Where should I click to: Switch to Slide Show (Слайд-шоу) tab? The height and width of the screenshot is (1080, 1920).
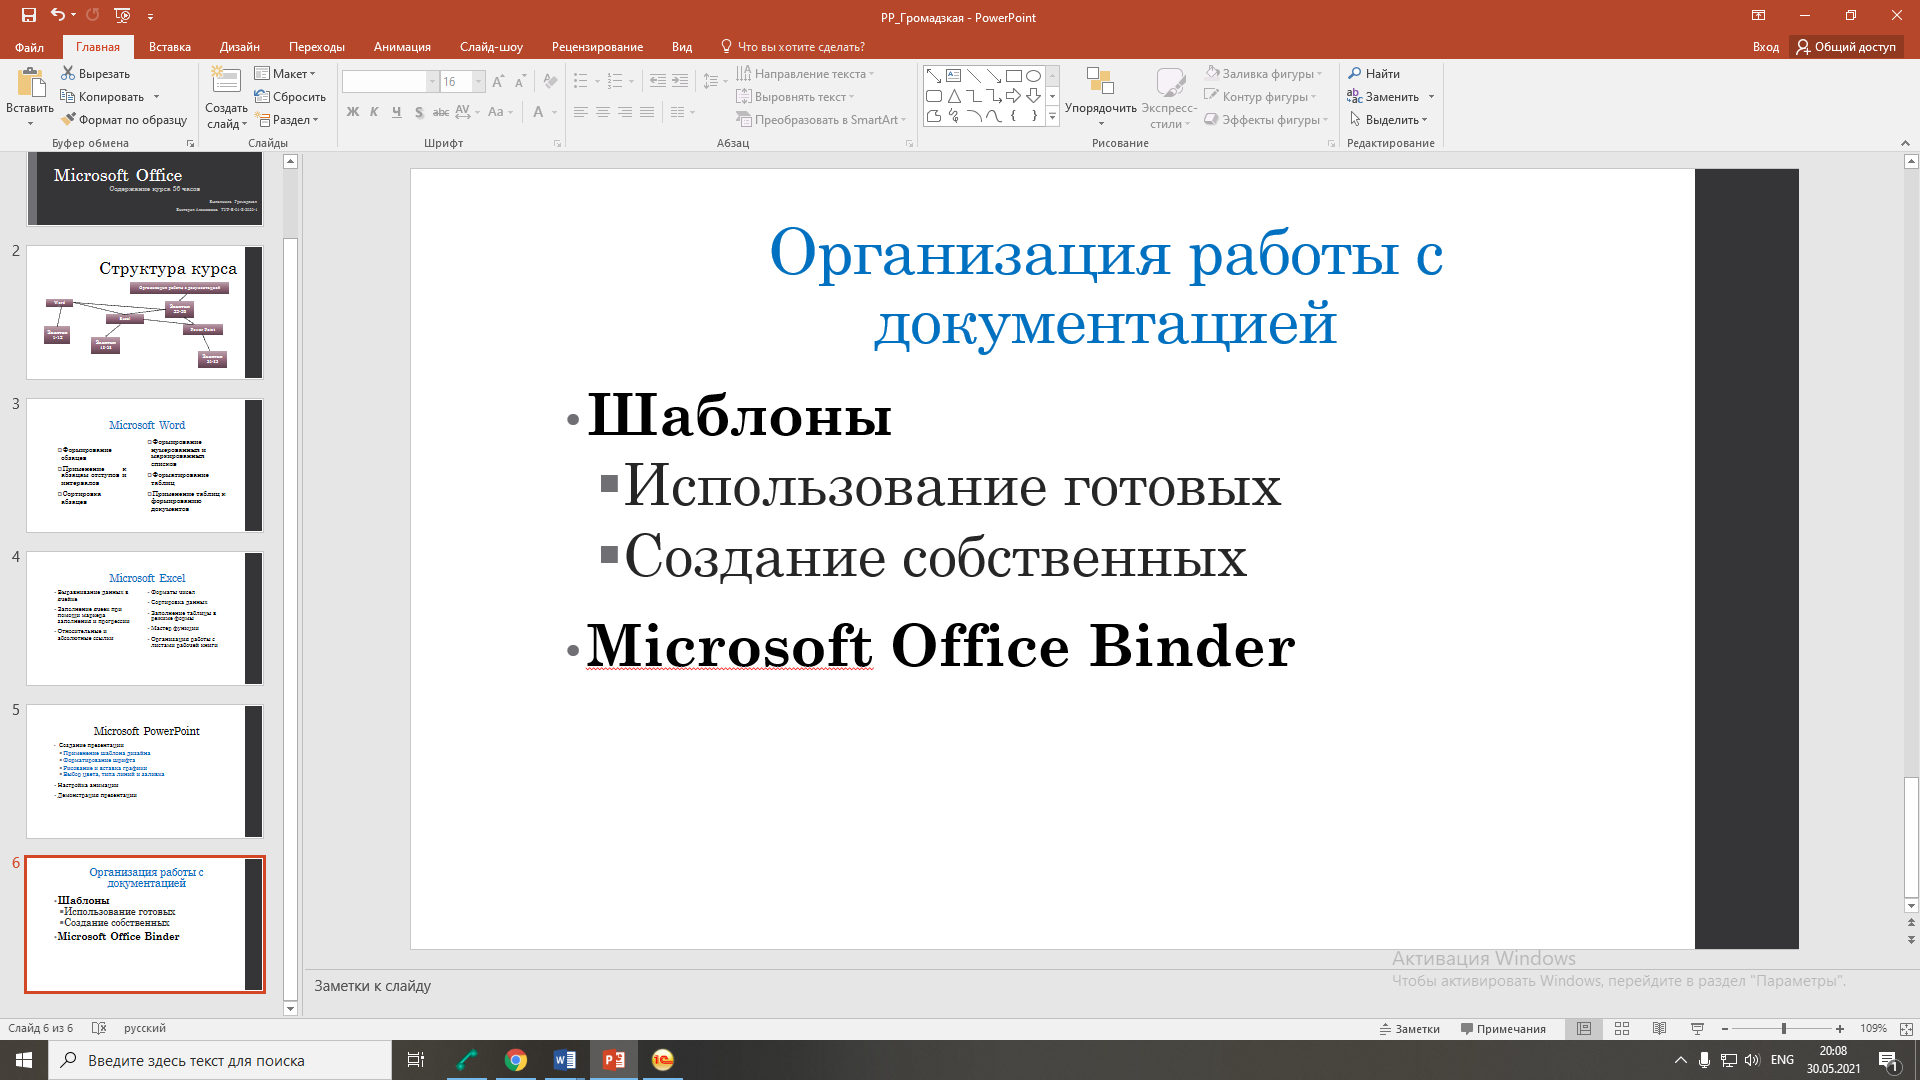[491, 47]
